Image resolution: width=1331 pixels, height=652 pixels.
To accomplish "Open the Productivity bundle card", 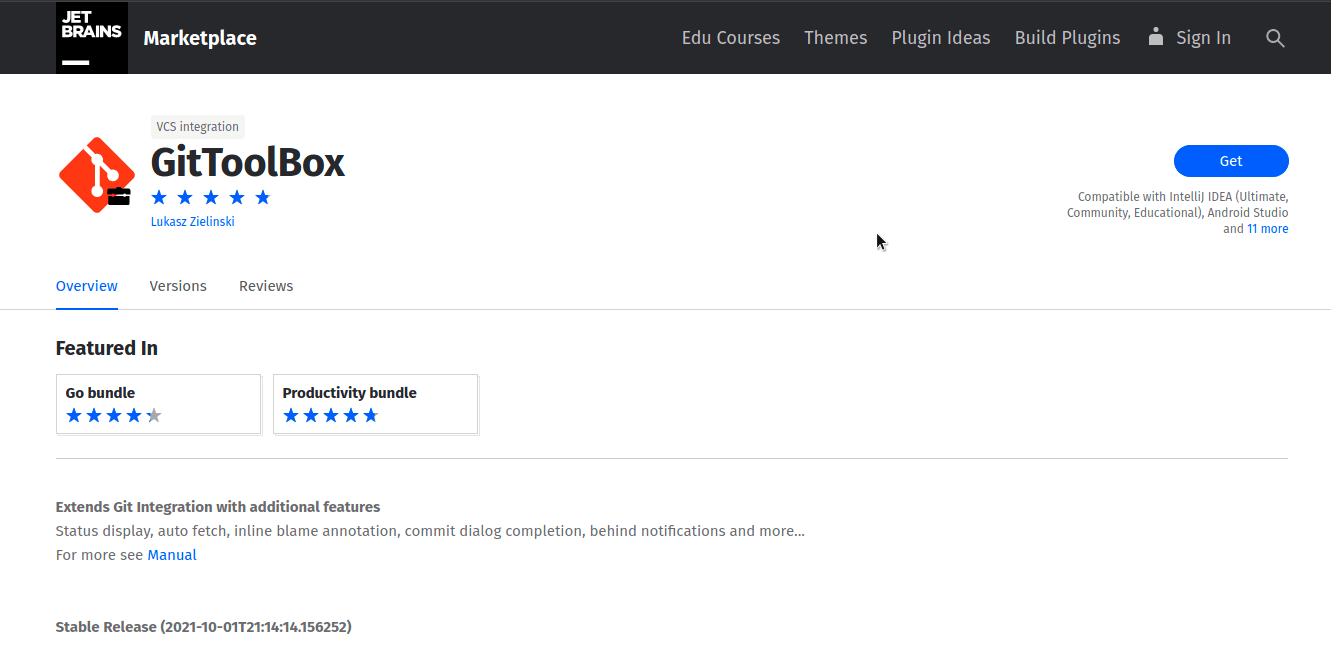I will [375, 404].
